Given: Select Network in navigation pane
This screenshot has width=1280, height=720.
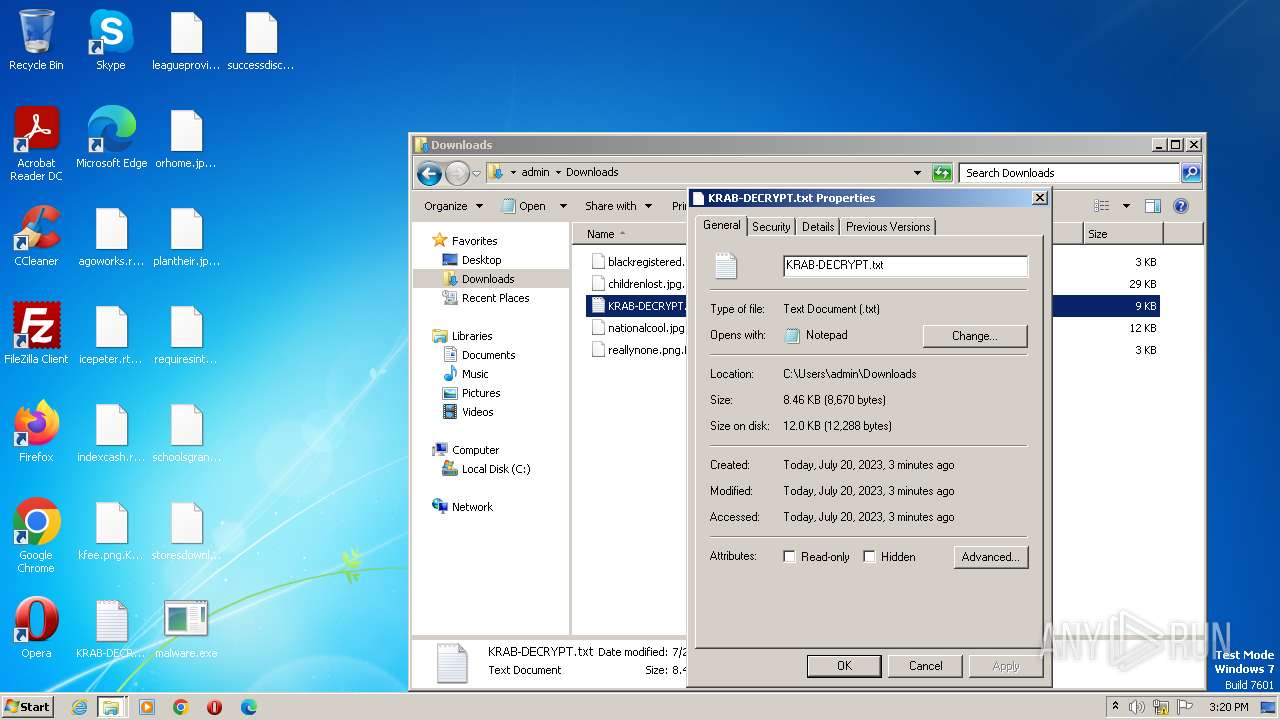Looking at the screenshot, I should coord(472,507).
